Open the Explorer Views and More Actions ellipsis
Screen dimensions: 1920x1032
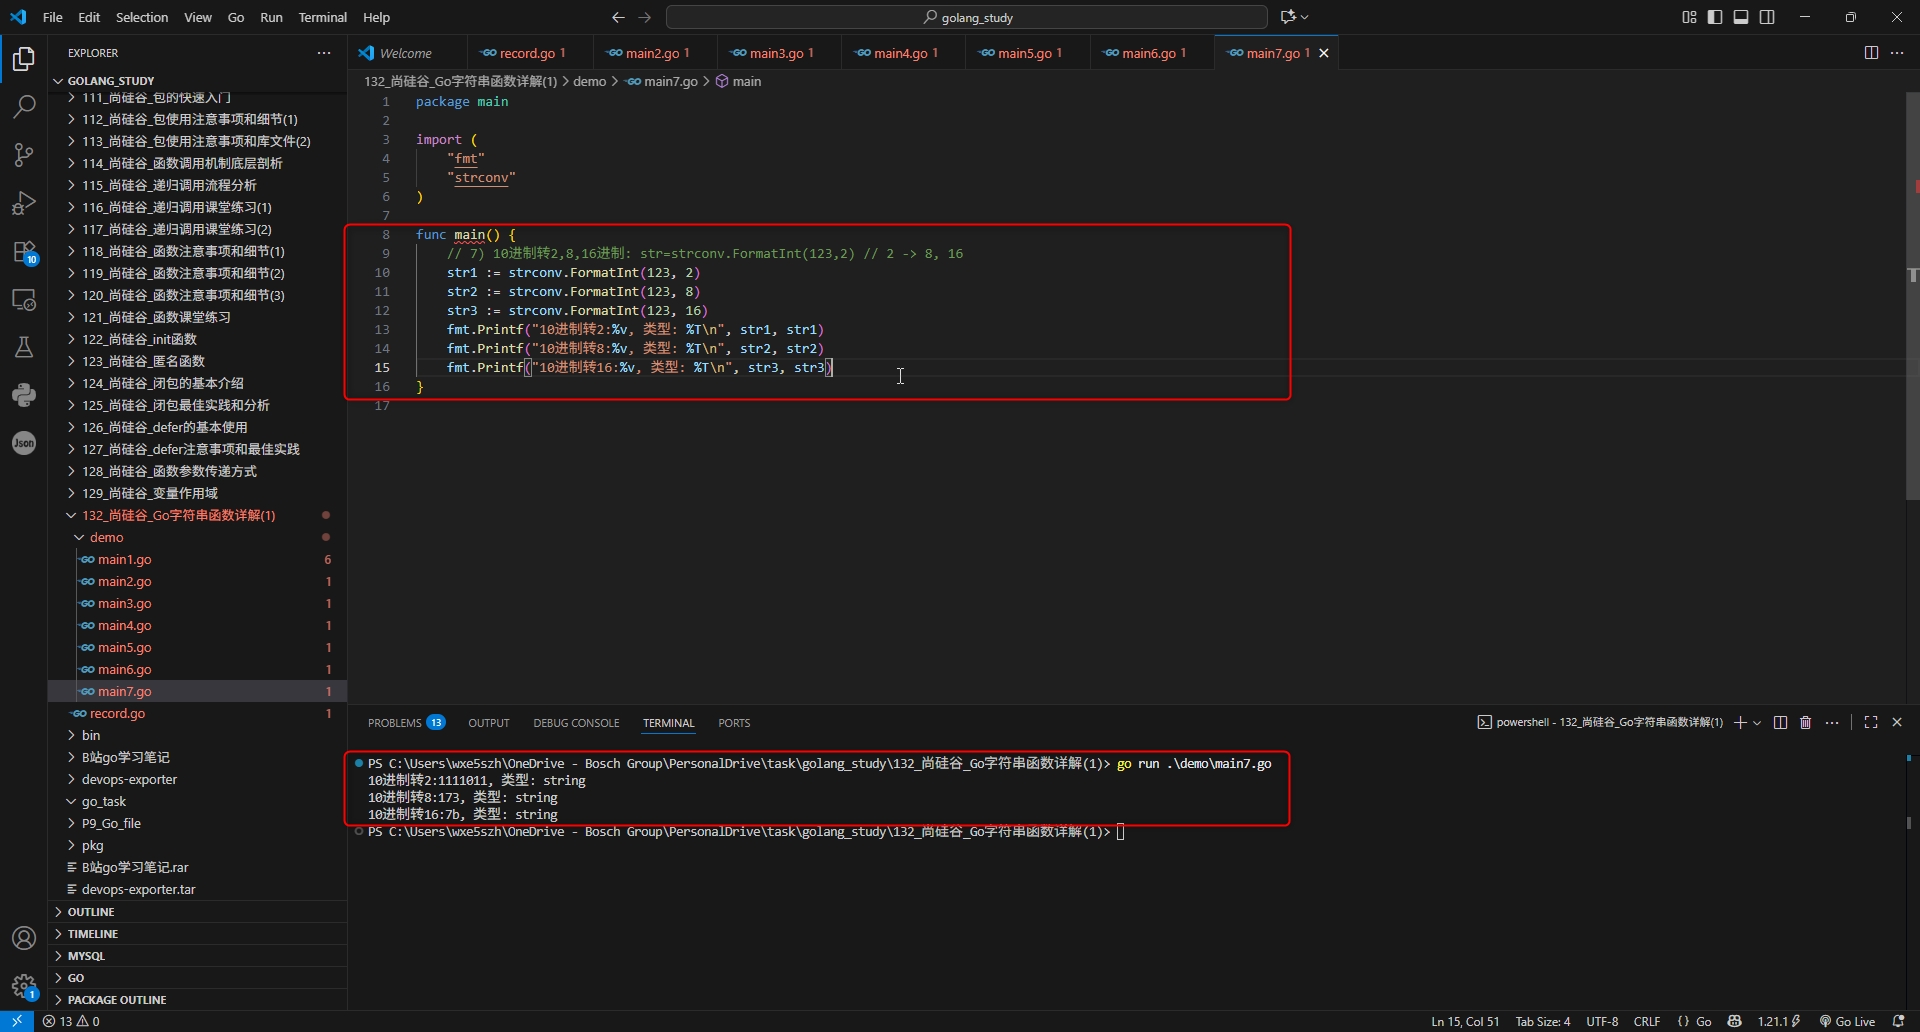(324, 53)
